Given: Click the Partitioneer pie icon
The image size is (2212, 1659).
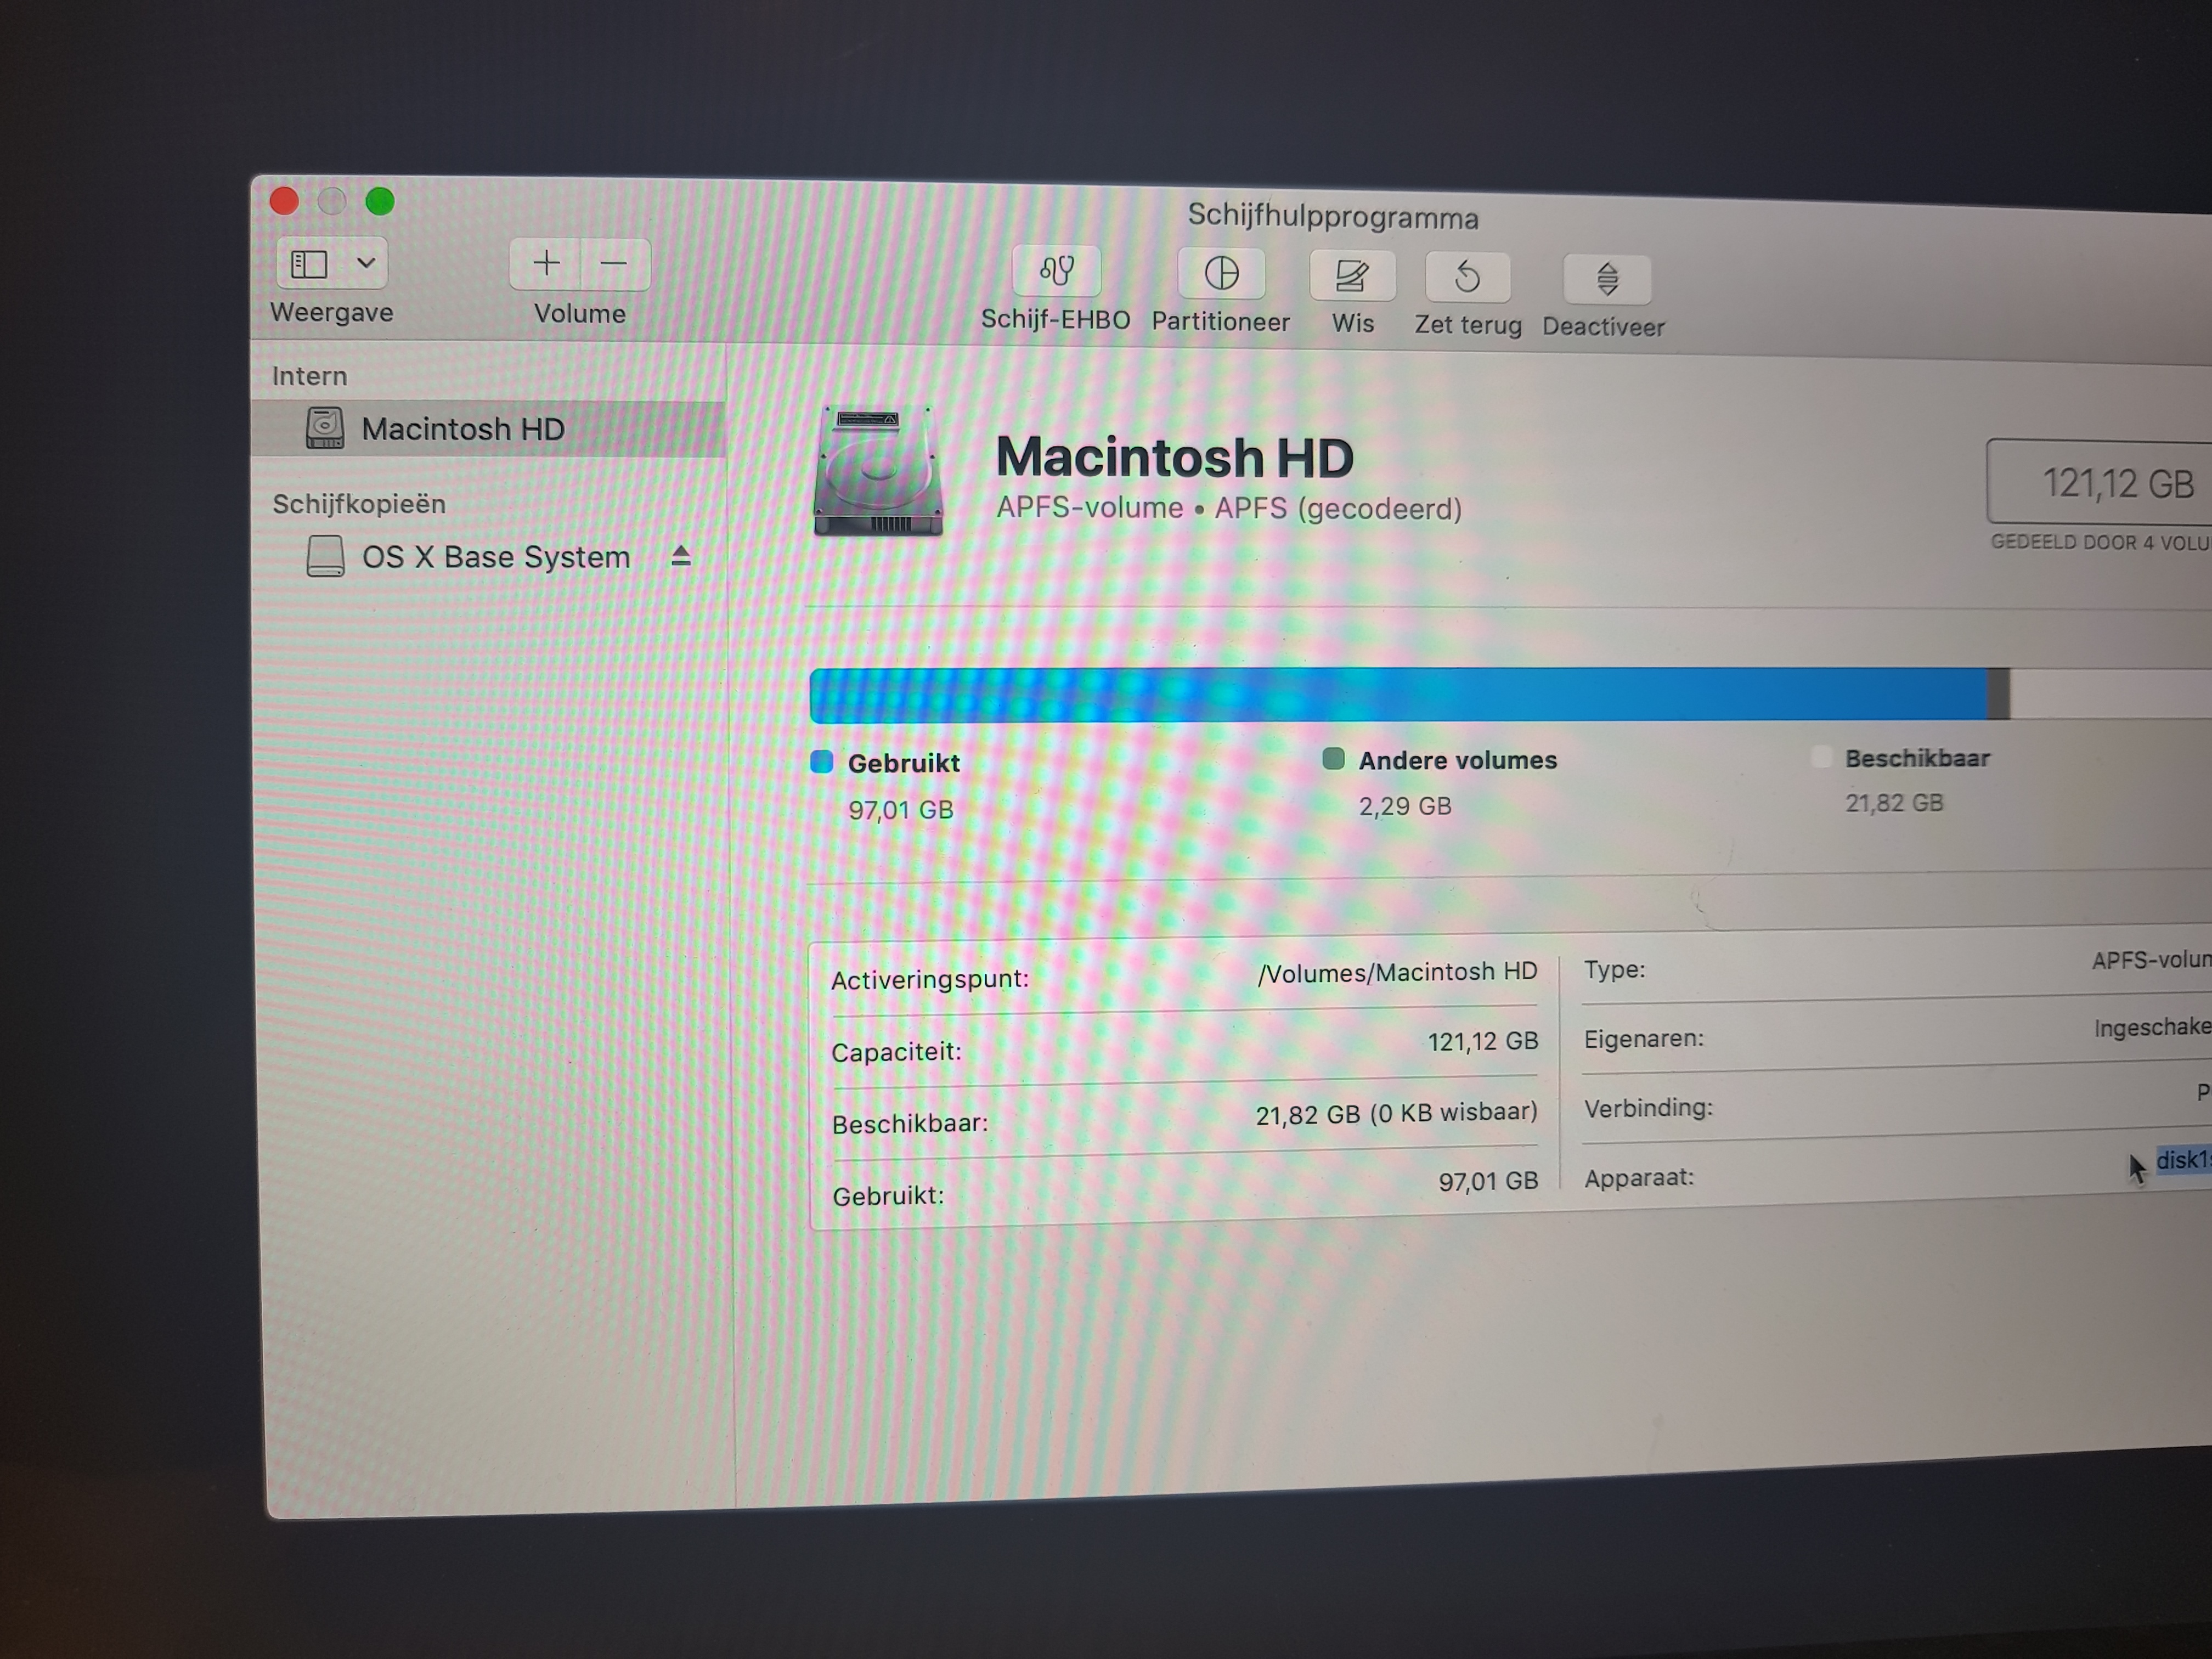Looking at the screenshot, I should pos(1221,273).
